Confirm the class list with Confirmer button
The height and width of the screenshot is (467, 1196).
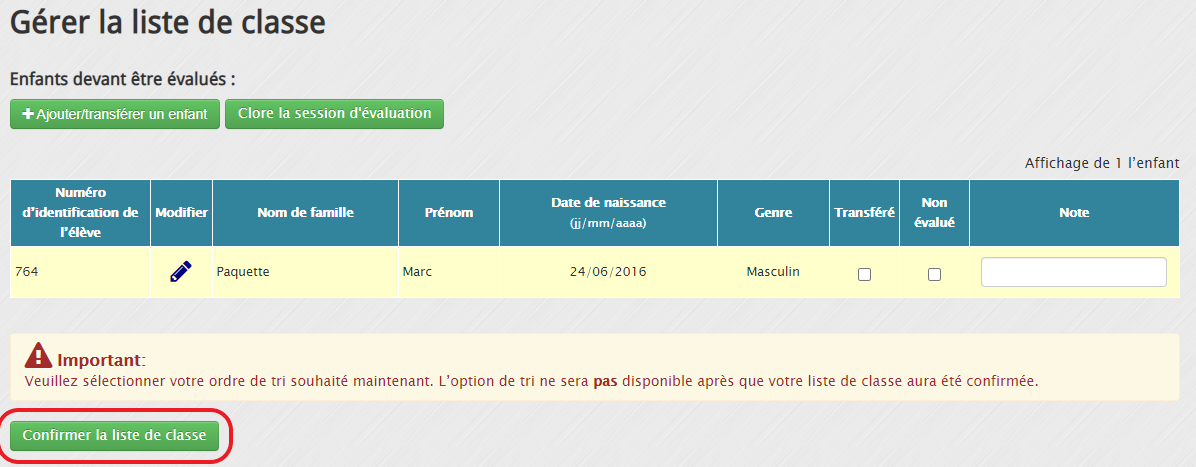[x=114, y=436]
